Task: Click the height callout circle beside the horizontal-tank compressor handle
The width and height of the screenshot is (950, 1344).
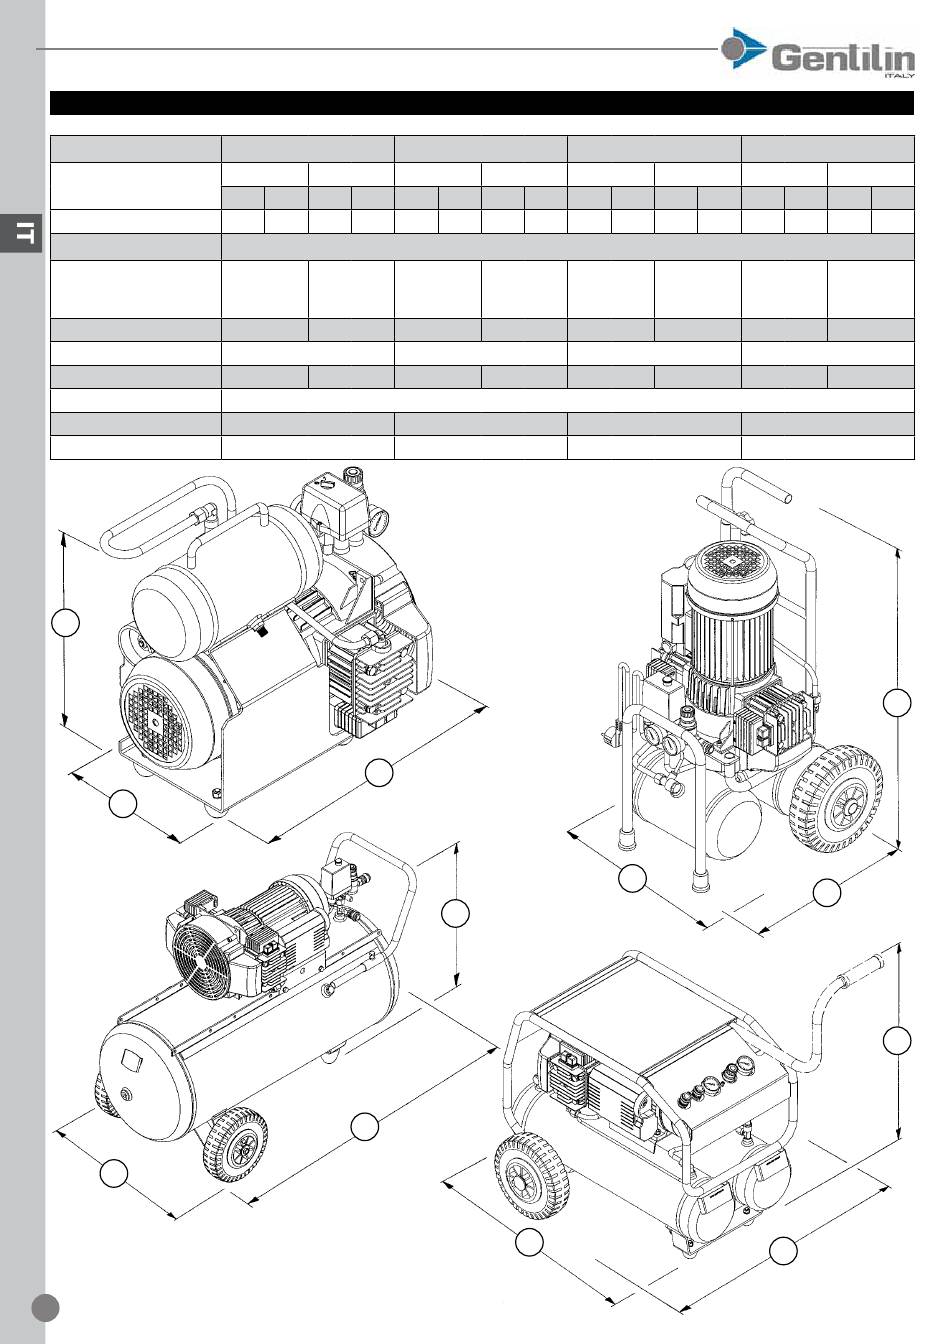Action: click(x=456, y=912)
